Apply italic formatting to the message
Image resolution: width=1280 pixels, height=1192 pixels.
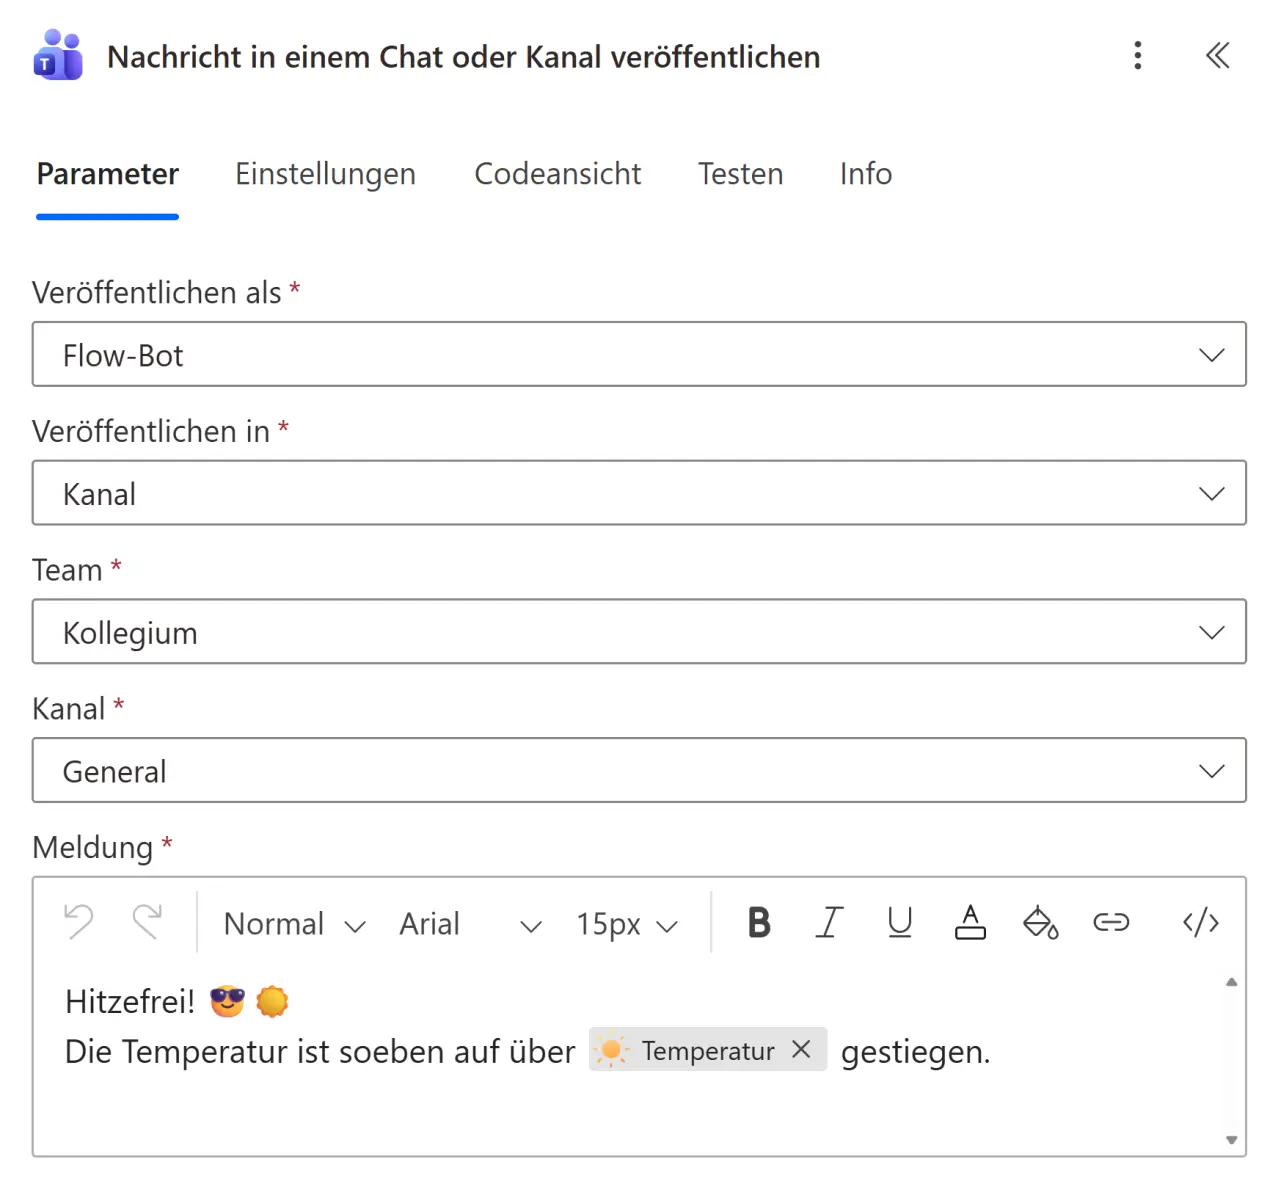[x=830, y=923]
